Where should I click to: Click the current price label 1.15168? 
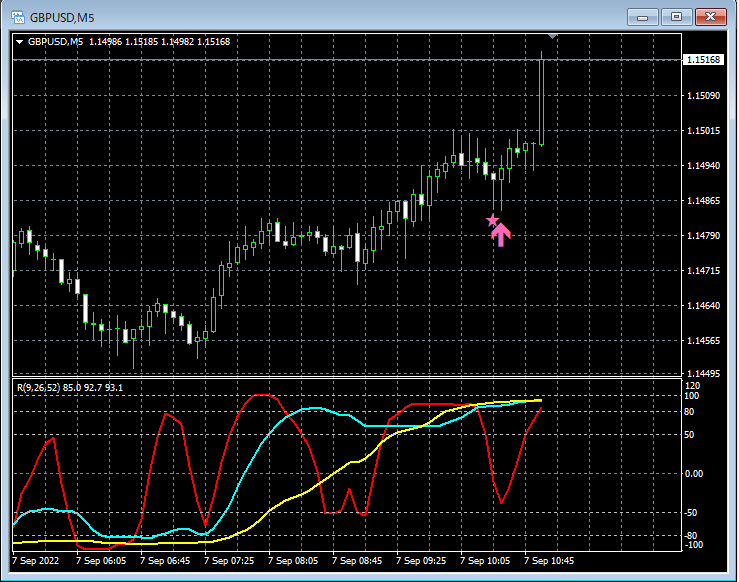(703, 60)
